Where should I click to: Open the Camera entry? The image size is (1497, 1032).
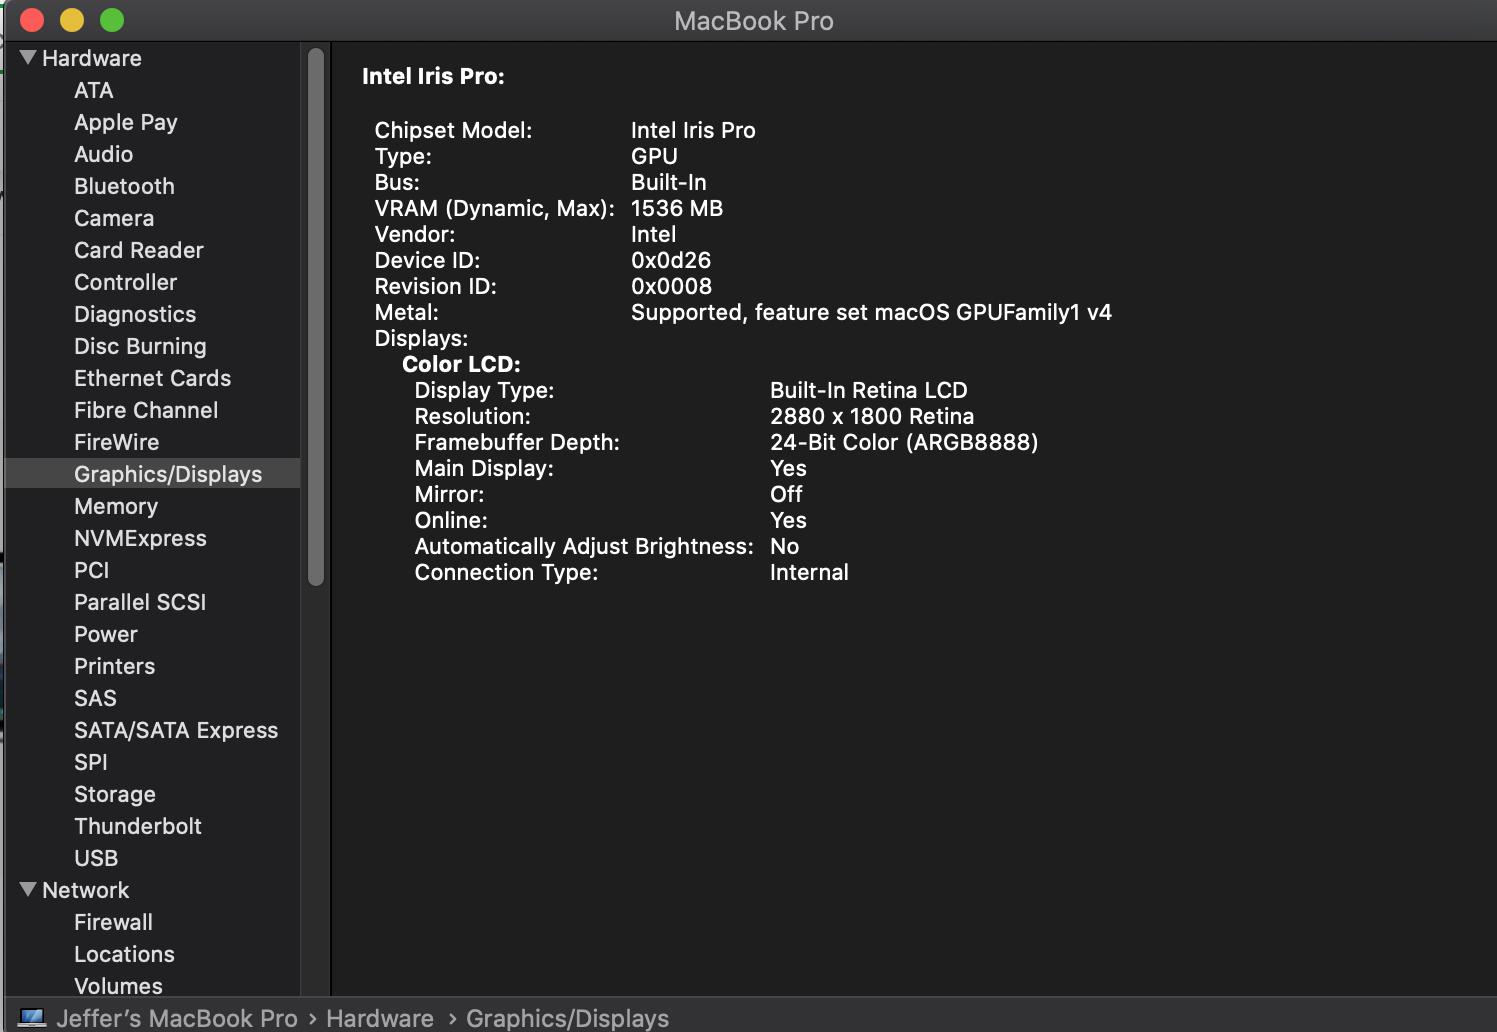114,218
